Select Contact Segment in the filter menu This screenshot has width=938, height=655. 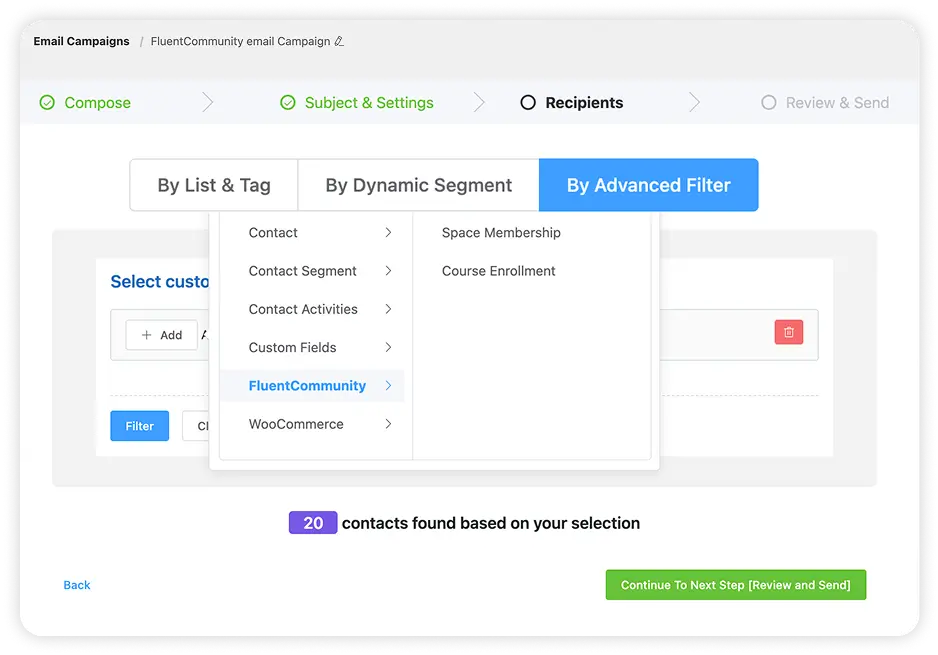coord(312,271)
